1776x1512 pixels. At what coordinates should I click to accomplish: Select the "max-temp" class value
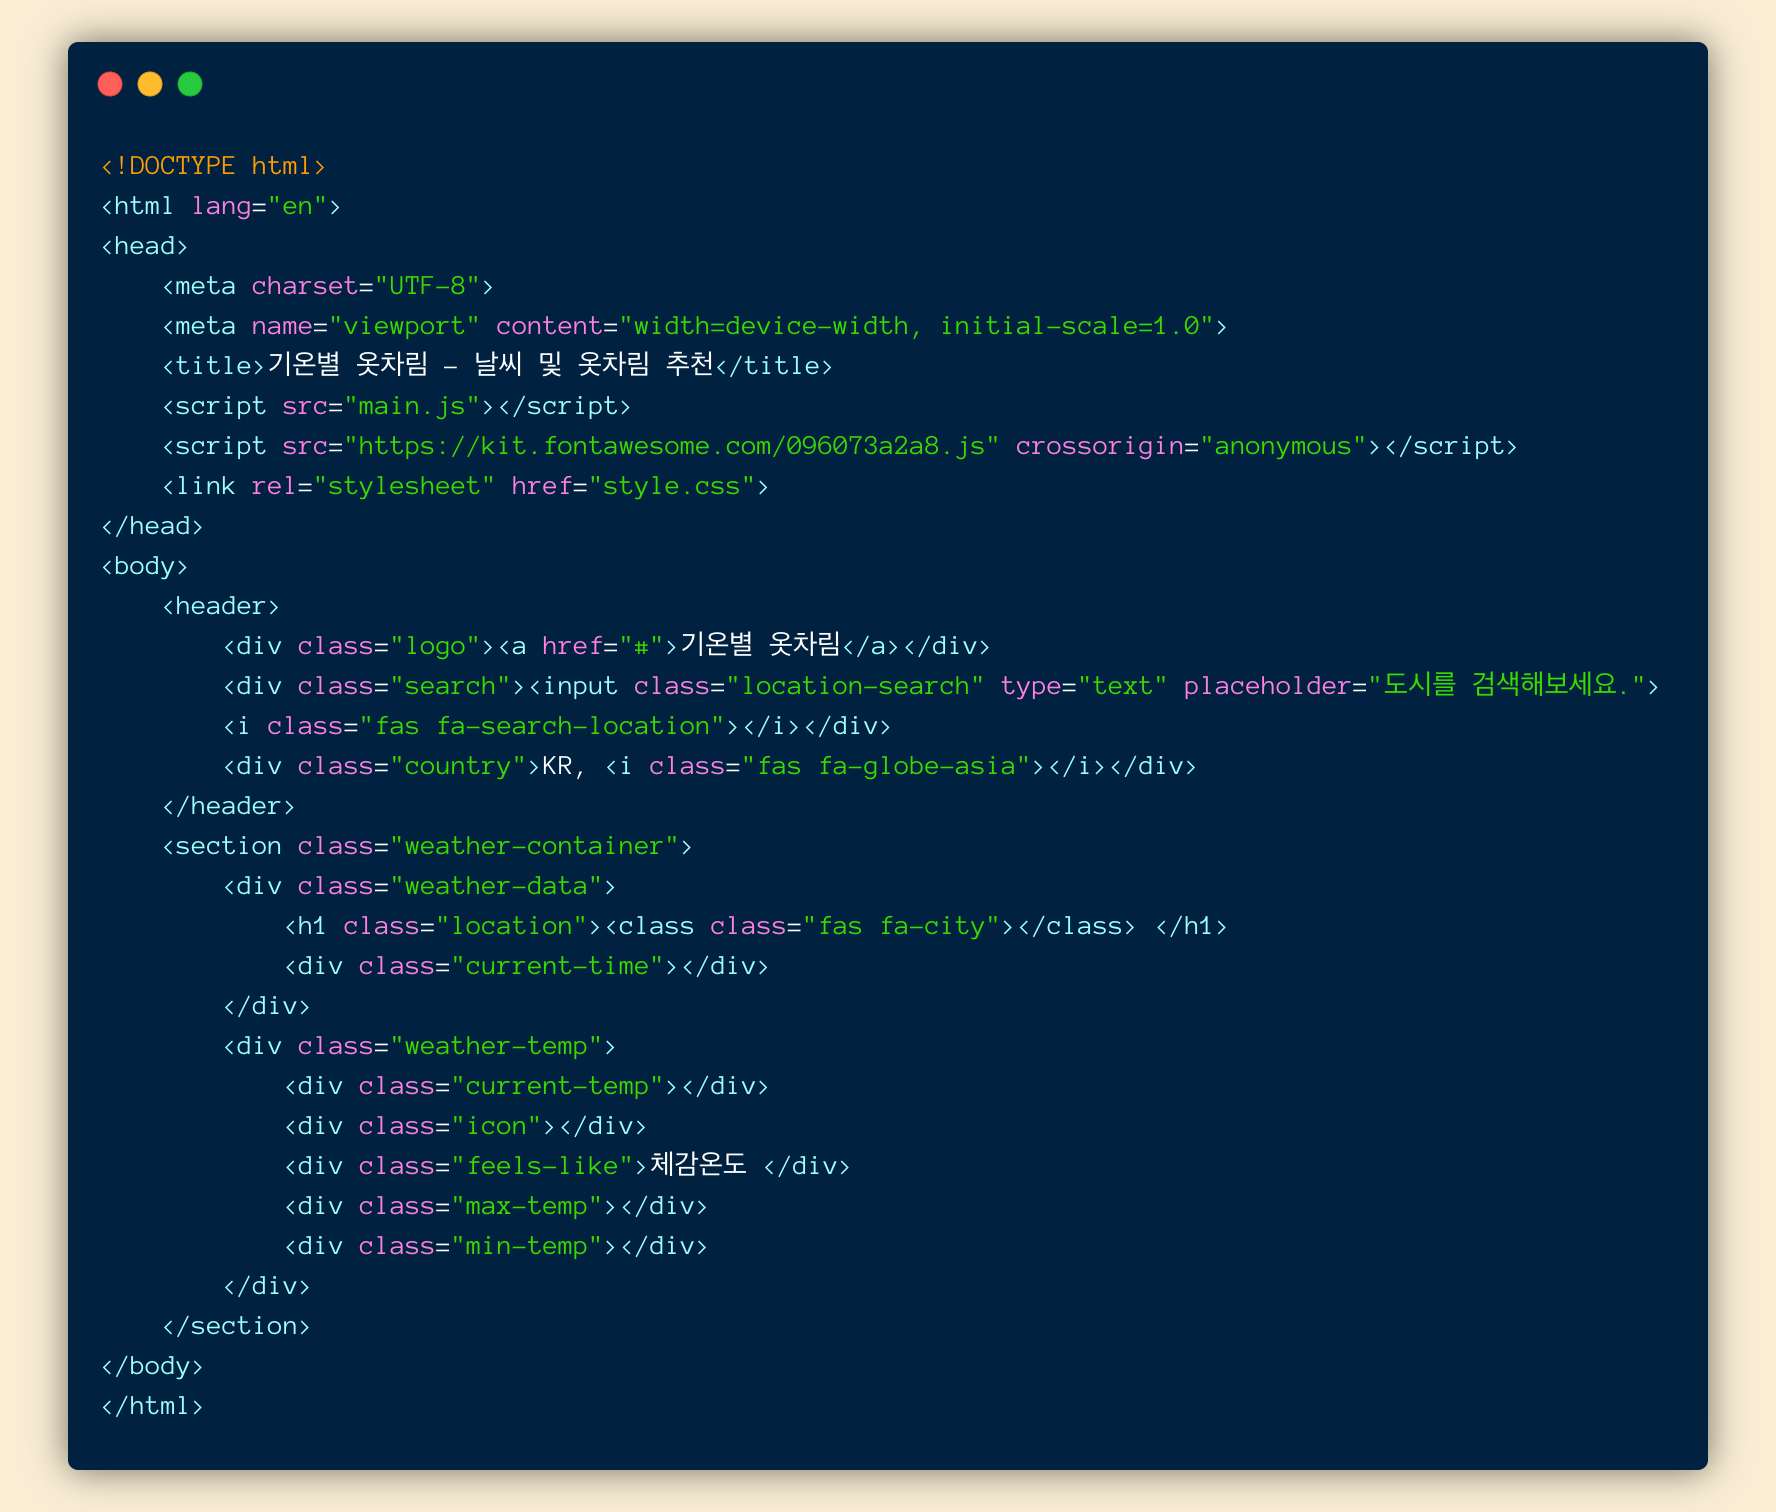coord(527,1206)
